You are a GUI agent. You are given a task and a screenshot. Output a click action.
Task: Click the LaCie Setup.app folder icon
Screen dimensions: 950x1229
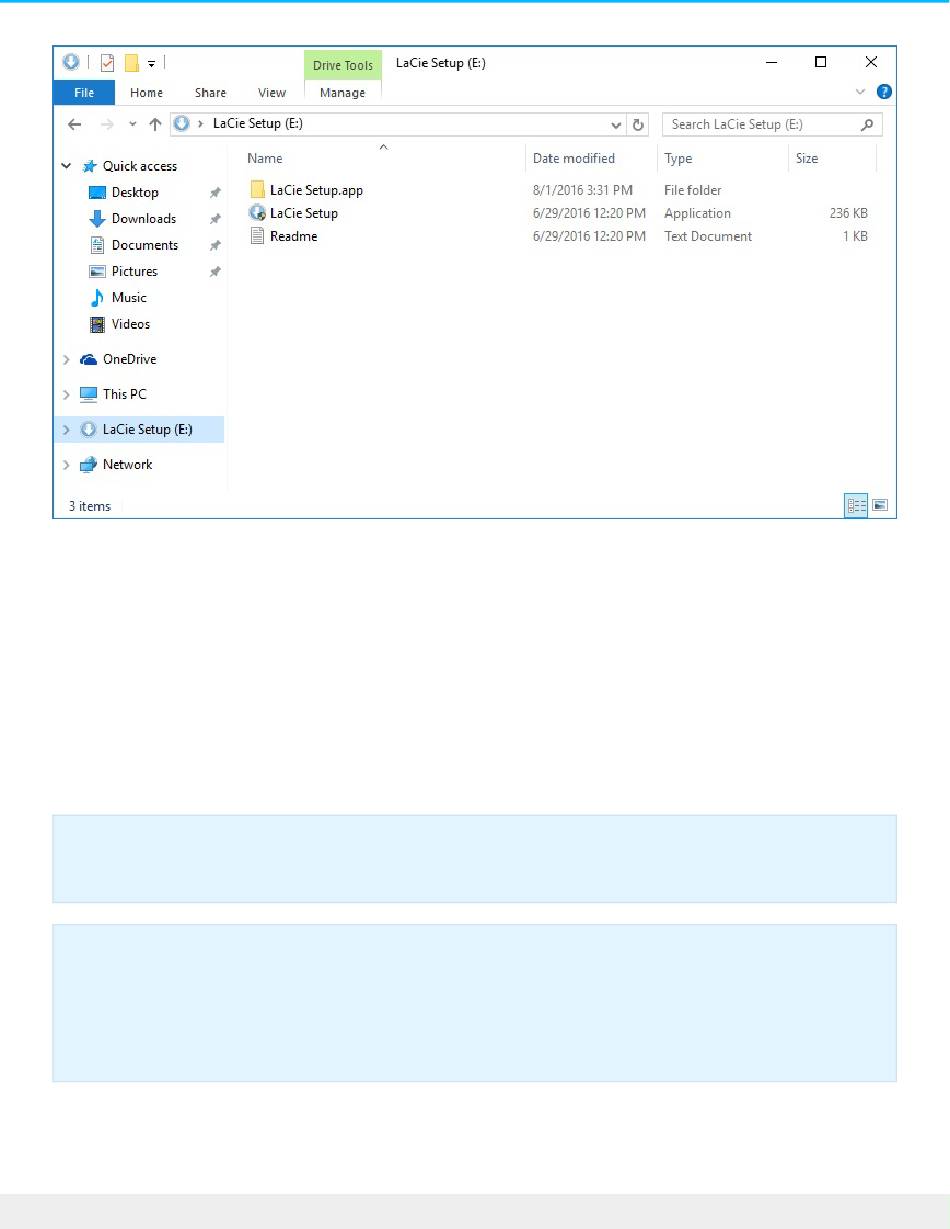[257, 190]
